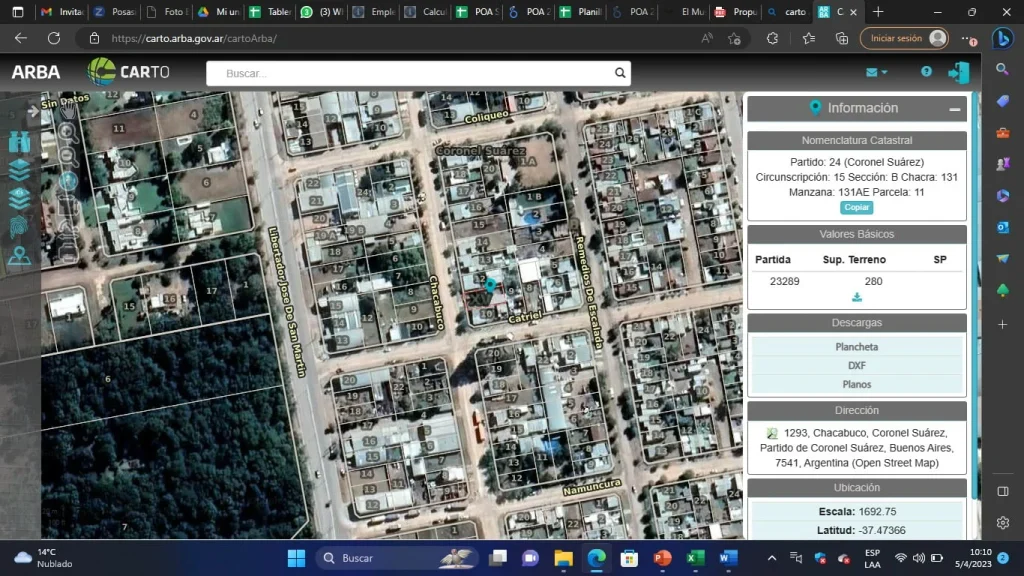Select the pan hand tool
Viewport: 1024px width, 576px height.
coord(67,109)
